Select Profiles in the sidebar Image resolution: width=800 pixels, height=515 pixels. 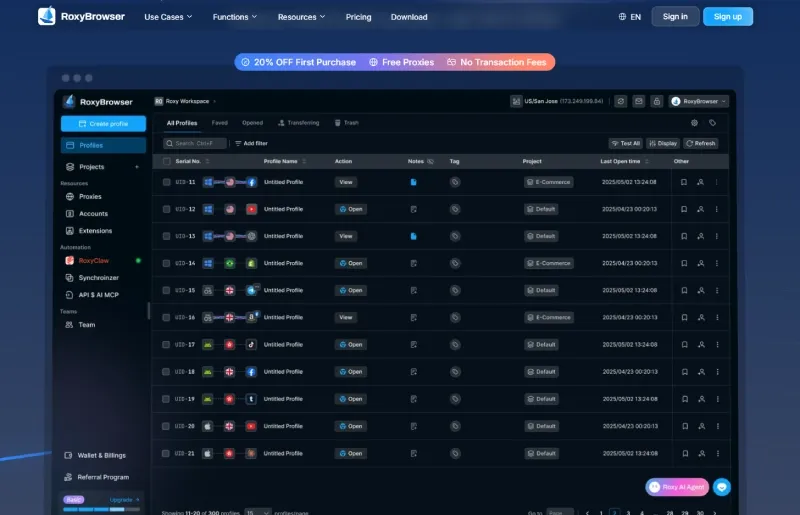pyautogui.click(x=103, y=145)
